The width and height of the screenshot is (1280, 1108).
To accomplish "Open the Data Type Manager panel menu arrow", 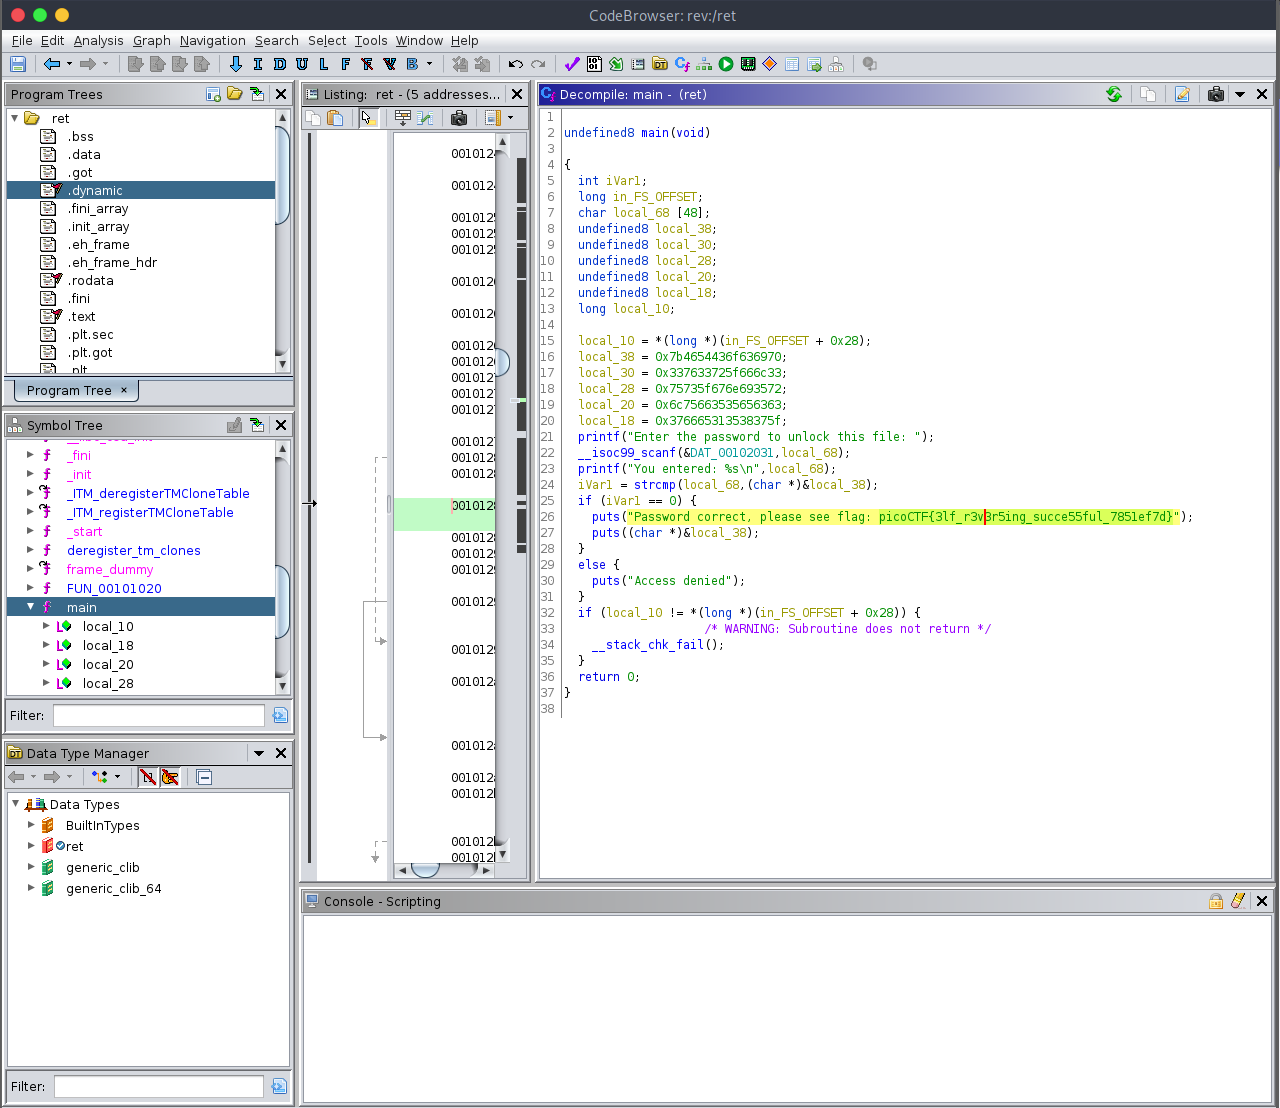I will point(259,753).
